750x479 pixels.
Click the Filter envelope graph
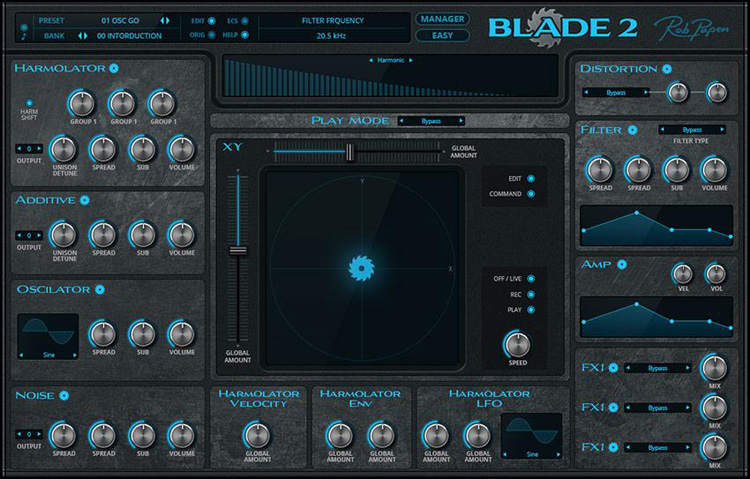click(656, 225)
